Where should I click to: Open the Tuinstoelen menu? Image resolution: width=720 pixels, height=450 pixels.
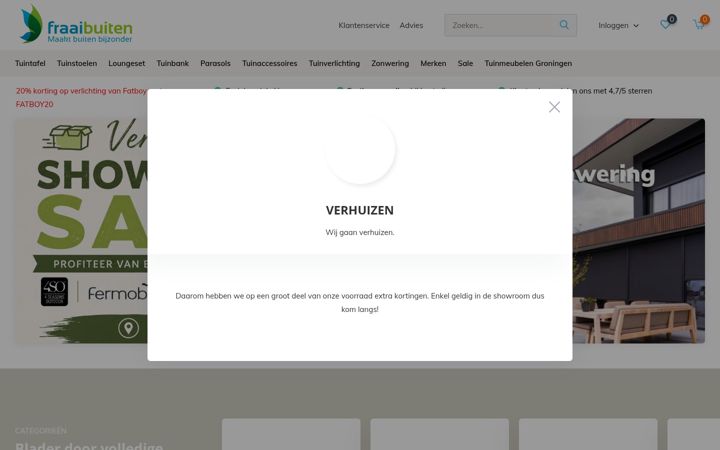(x=77, y=63)
